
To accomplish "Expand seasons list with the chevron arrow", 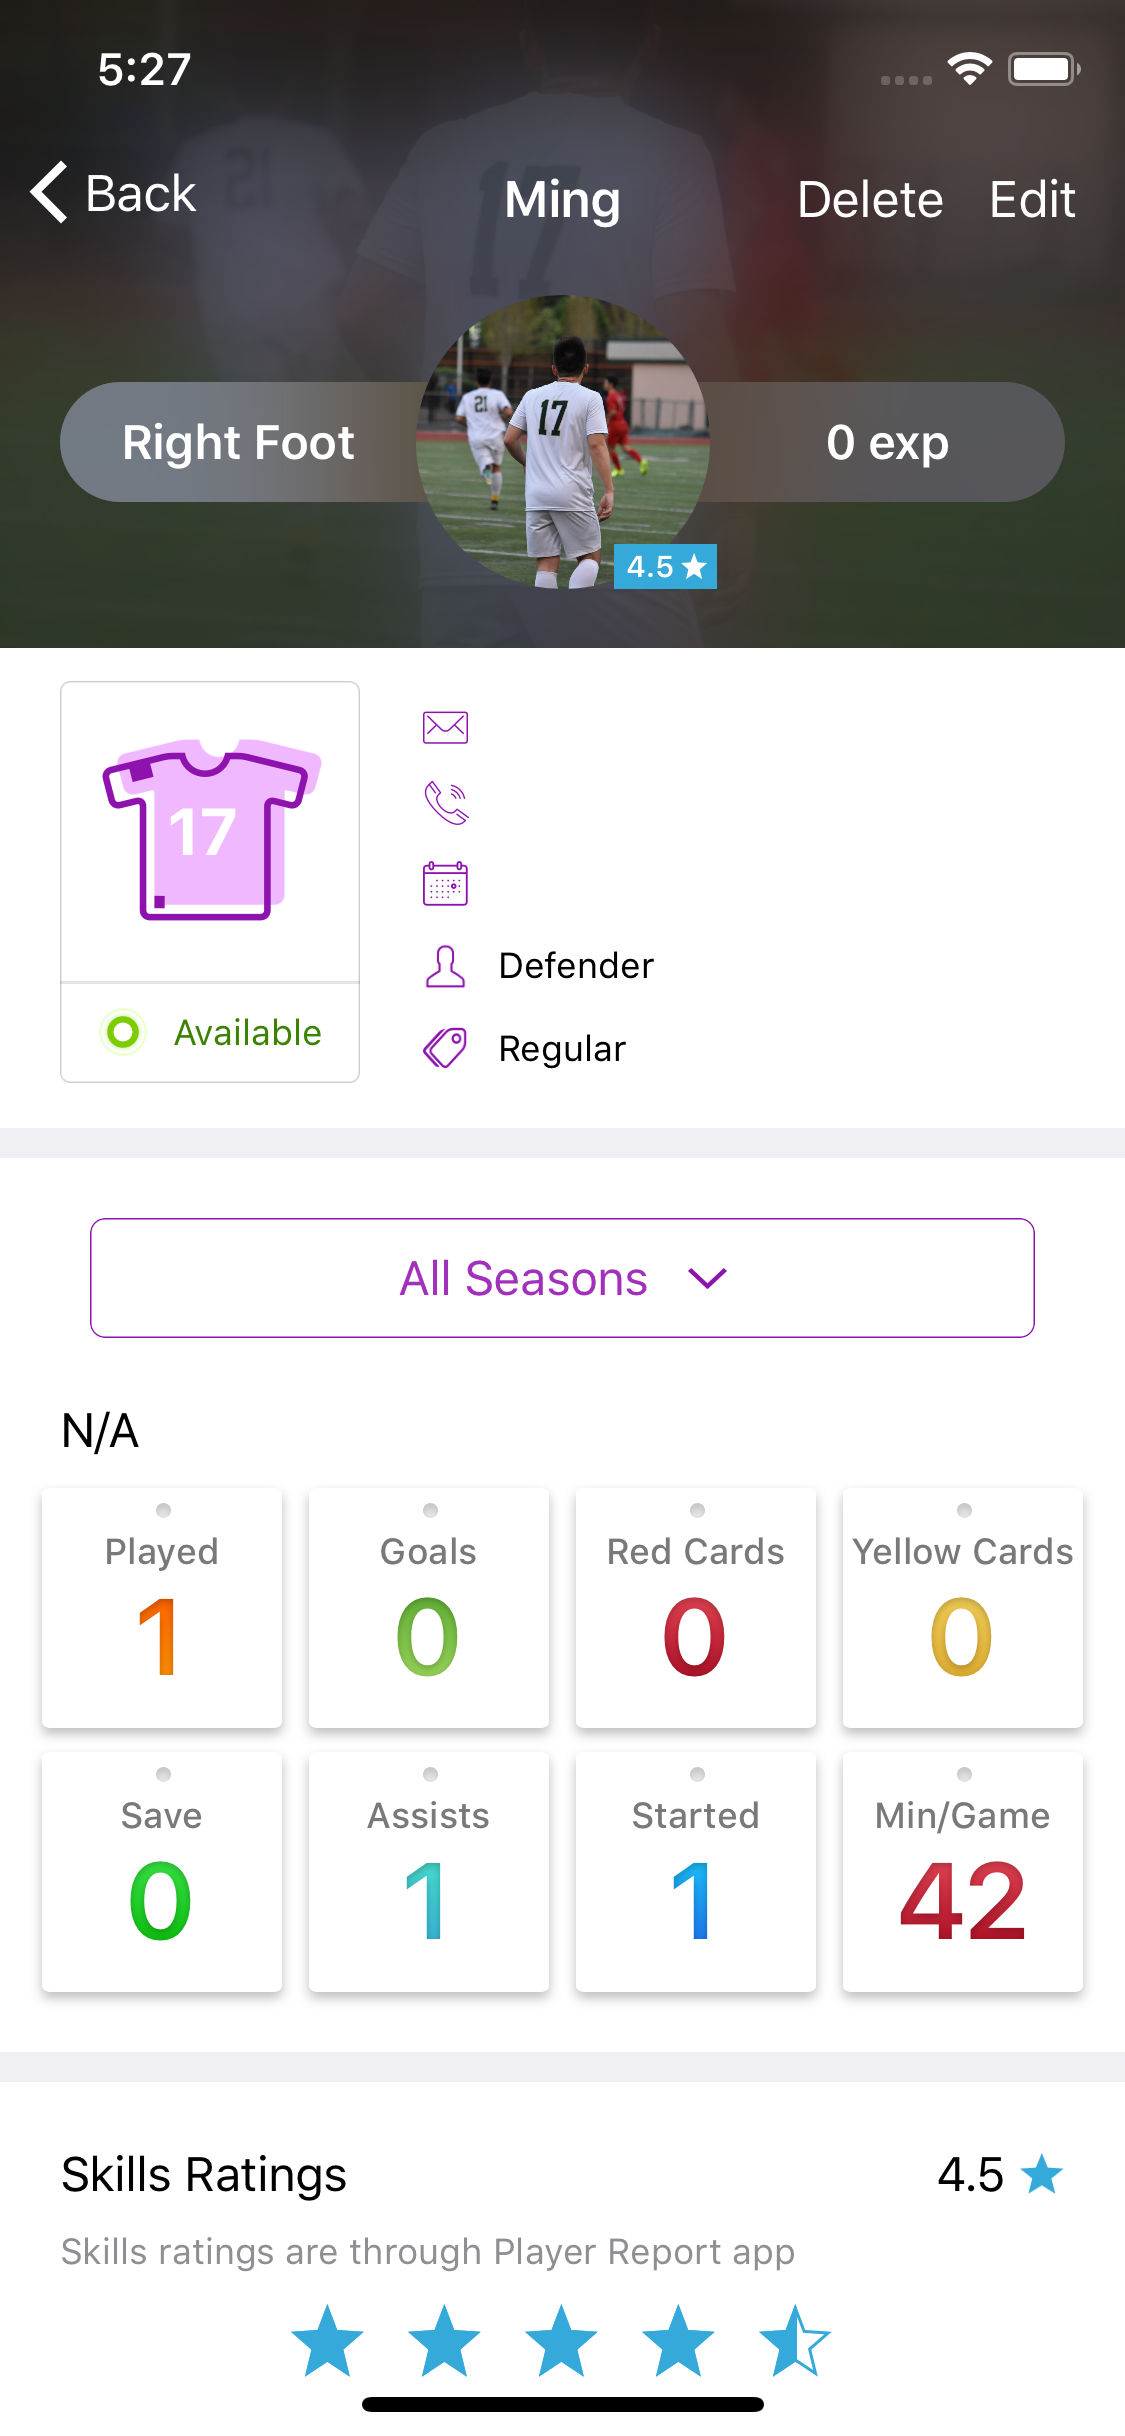I will point(707,1278).
